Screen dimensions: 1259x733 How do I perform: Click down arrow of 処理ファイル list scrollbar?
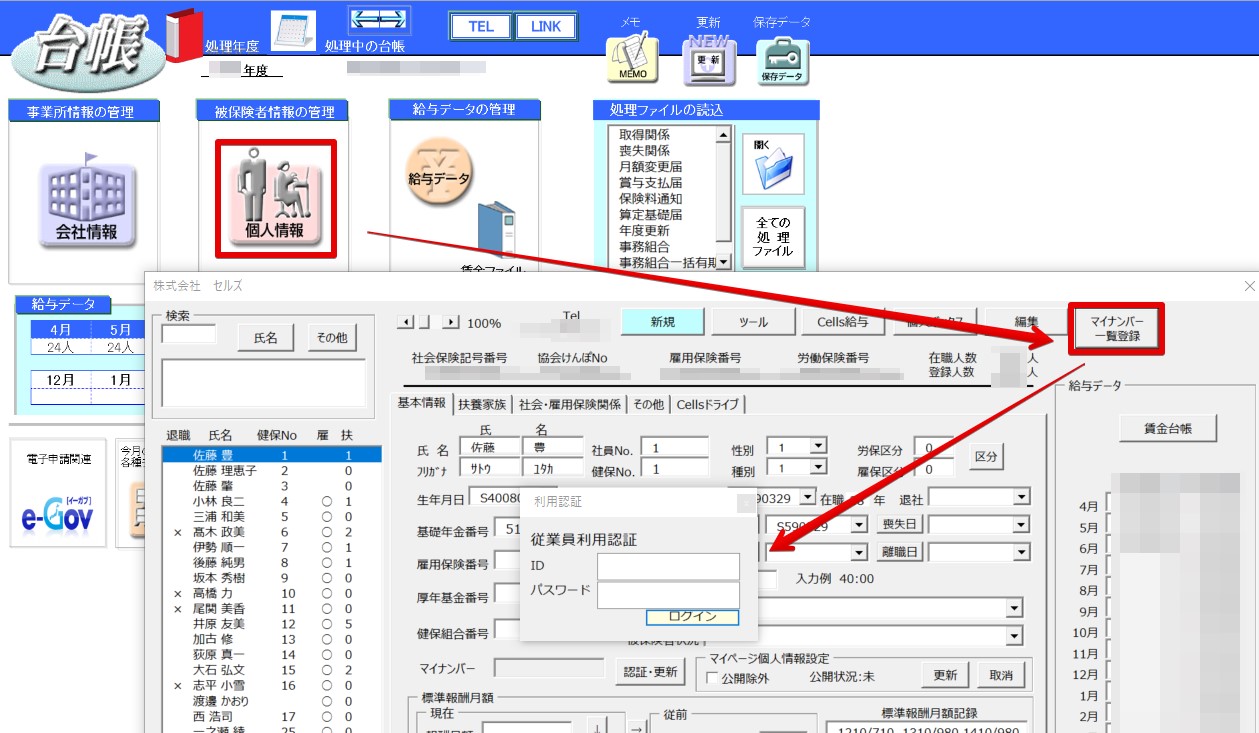(x=724, y=262)
